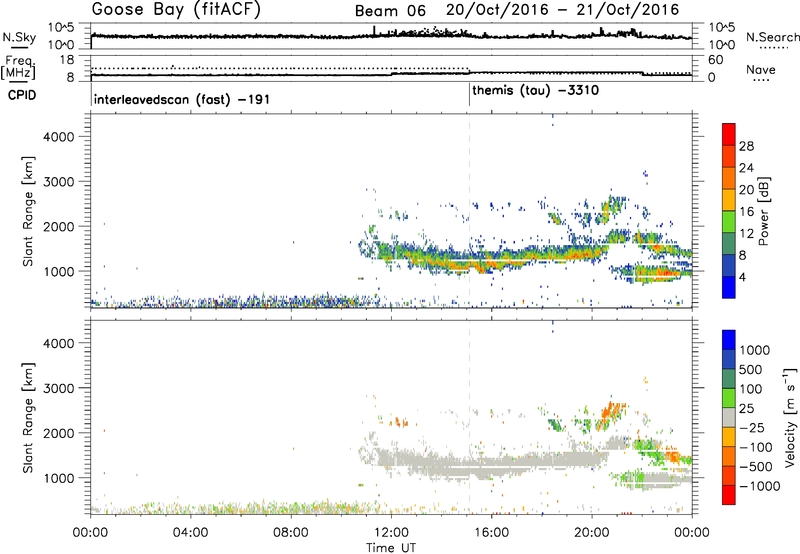Pick the light green Velocity segment between 100 and 25
This screenshot has width=800, height=554.
point(729,398)
